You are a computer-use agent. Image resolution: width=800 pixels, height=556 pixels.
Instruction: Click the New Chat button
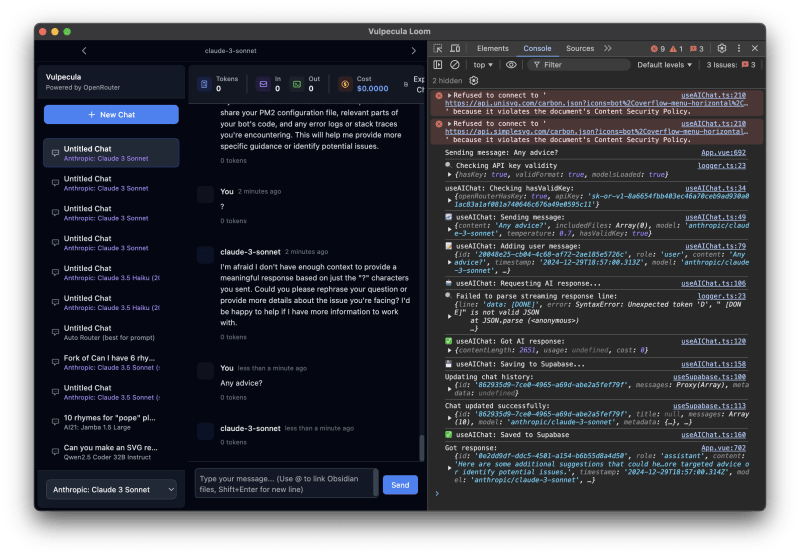tap(111, 115)
